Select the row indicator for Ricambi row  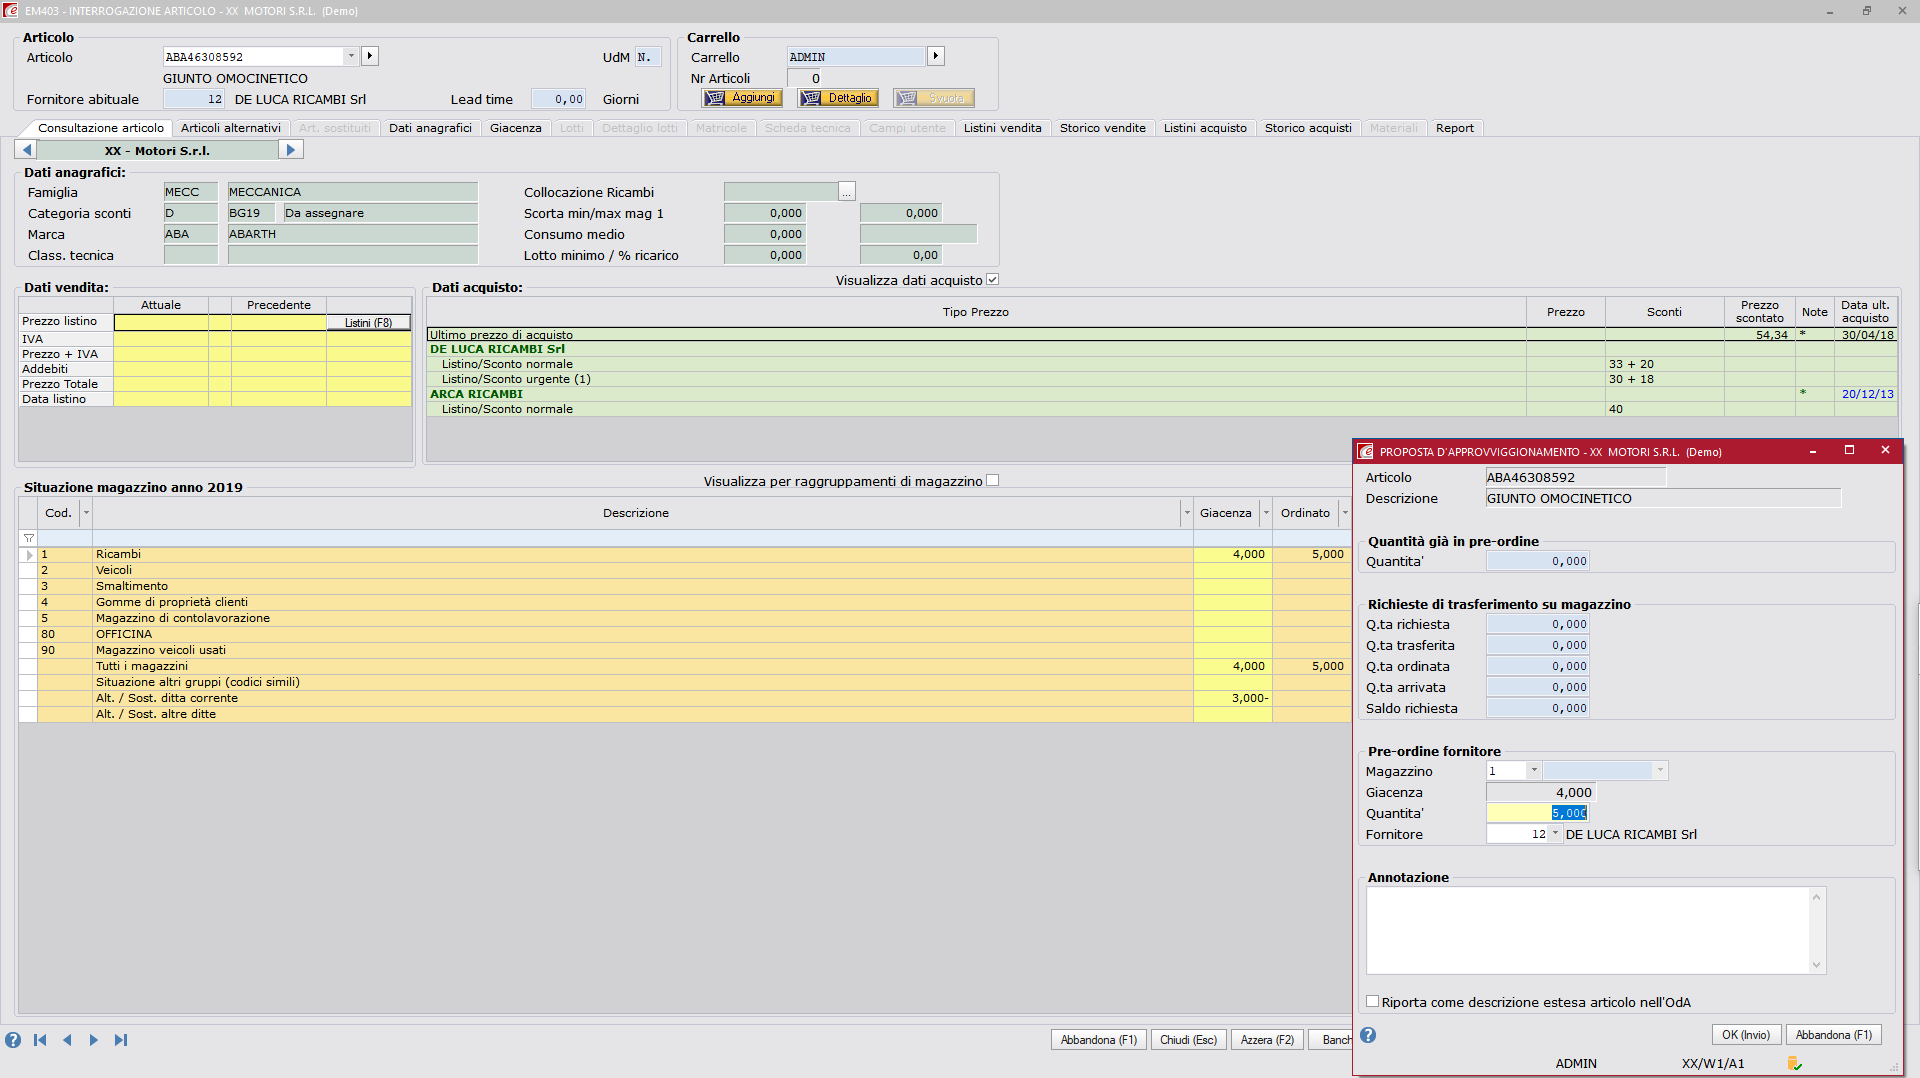click(29, 554)
